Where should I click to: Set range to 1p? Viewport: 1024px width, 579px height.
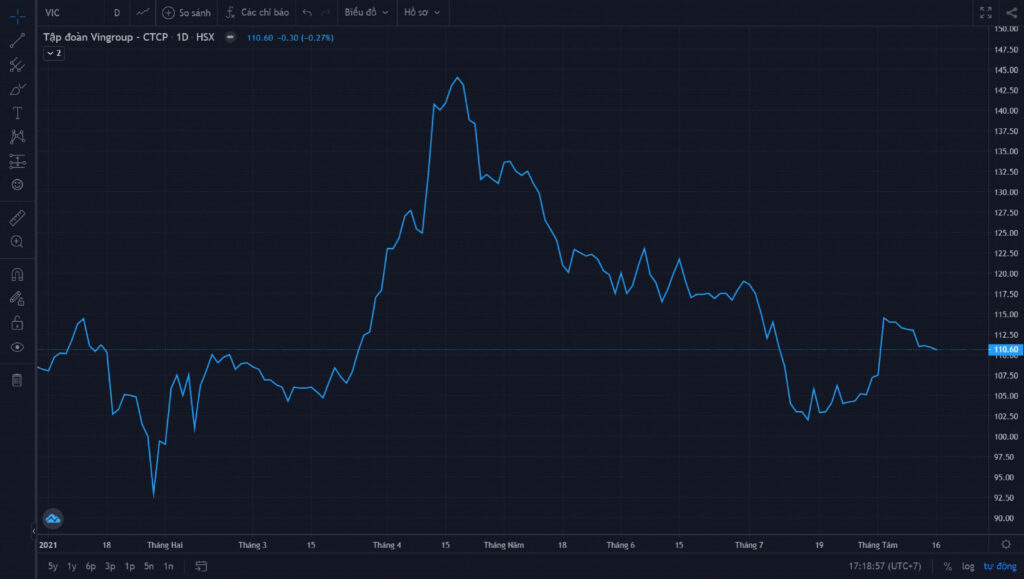click(x=130, y=566)
